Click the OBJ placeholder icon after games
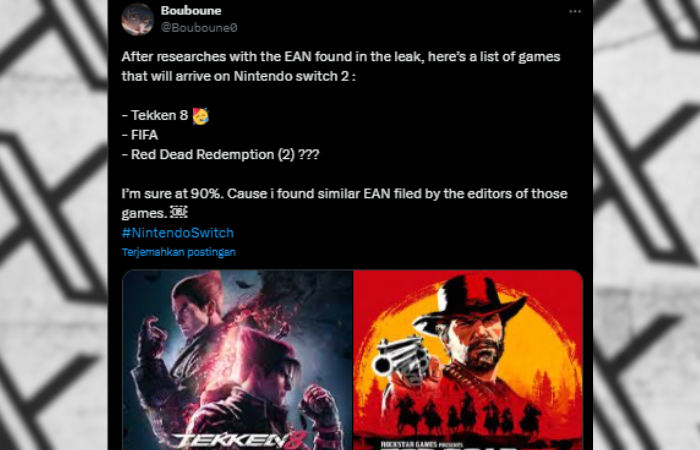 pos(179,212)
